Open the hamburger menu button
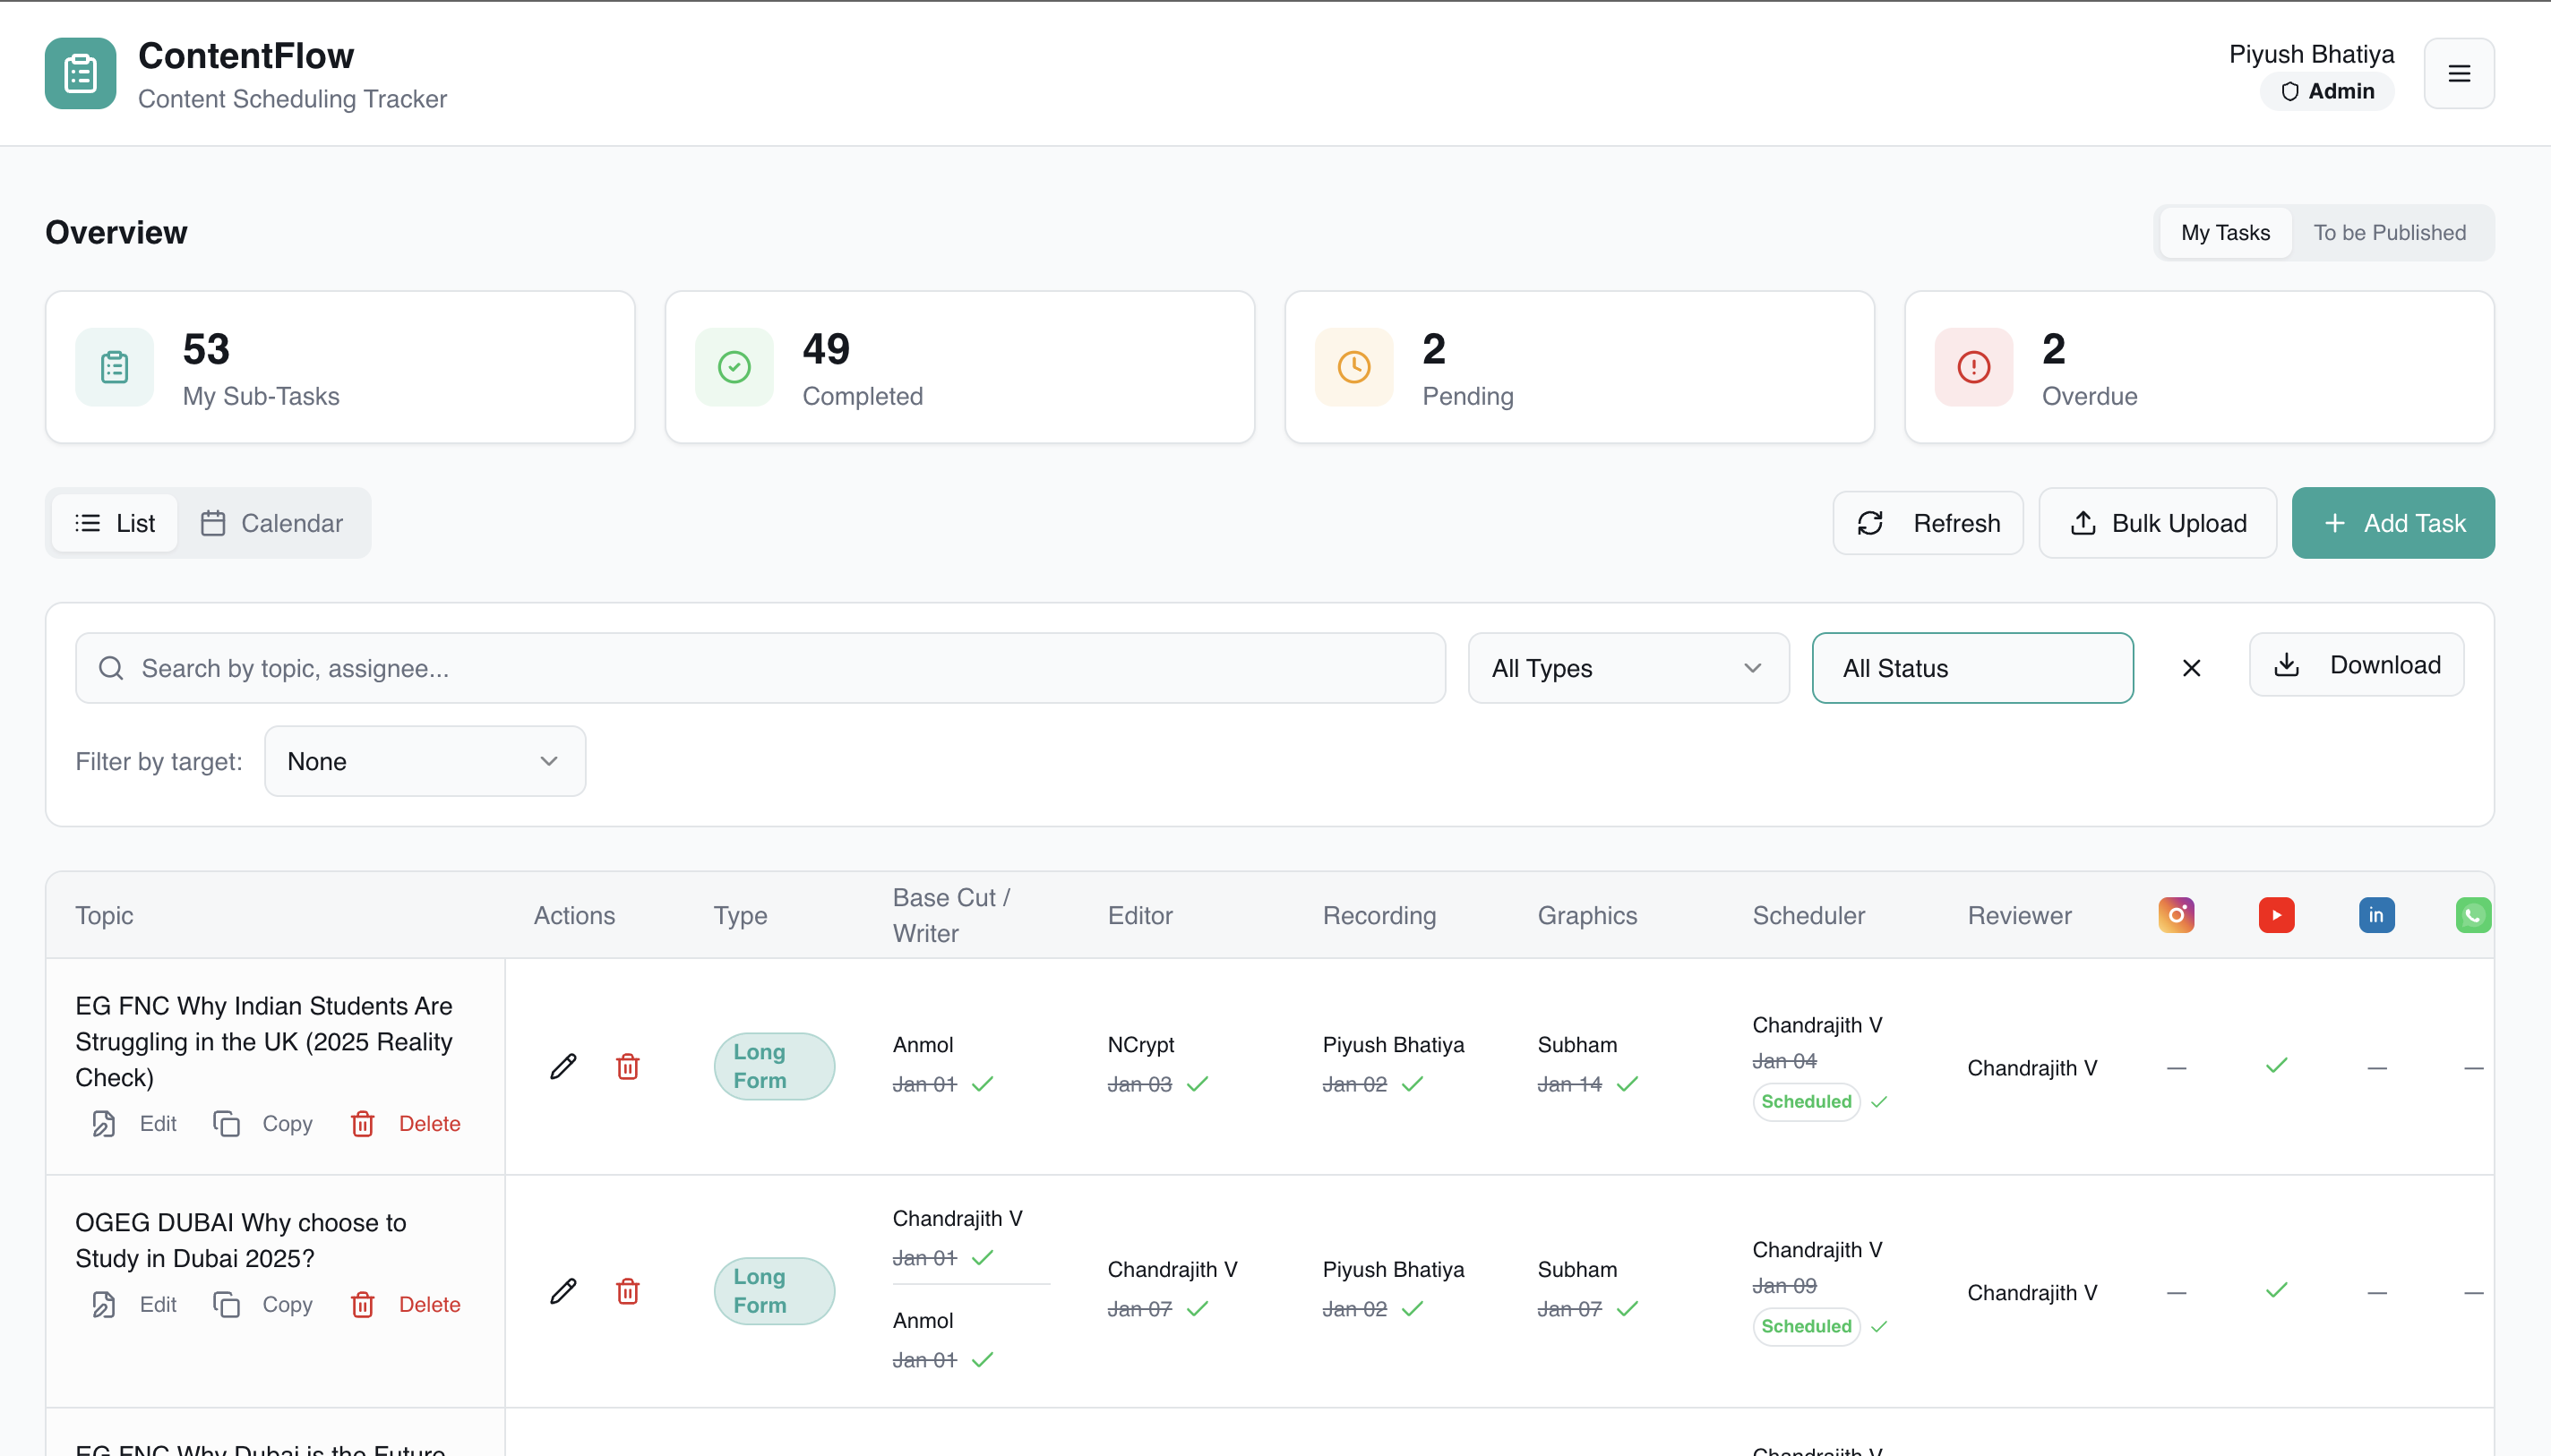 coord(2459,73)
